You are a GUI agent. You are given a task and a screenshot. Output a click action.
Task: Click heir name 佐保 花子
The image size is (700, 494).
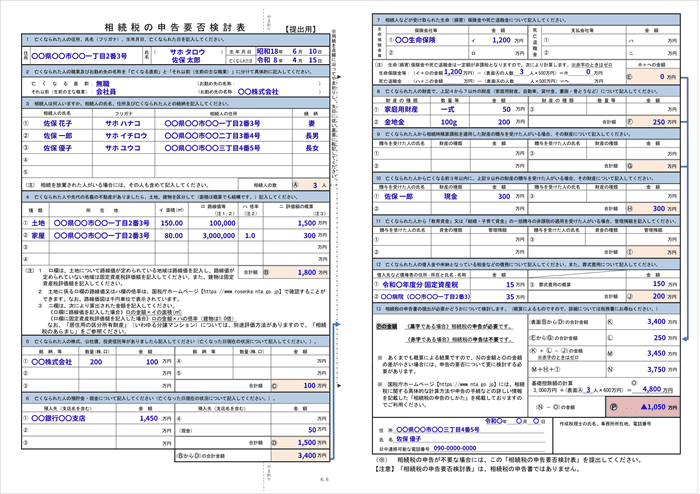58,123
